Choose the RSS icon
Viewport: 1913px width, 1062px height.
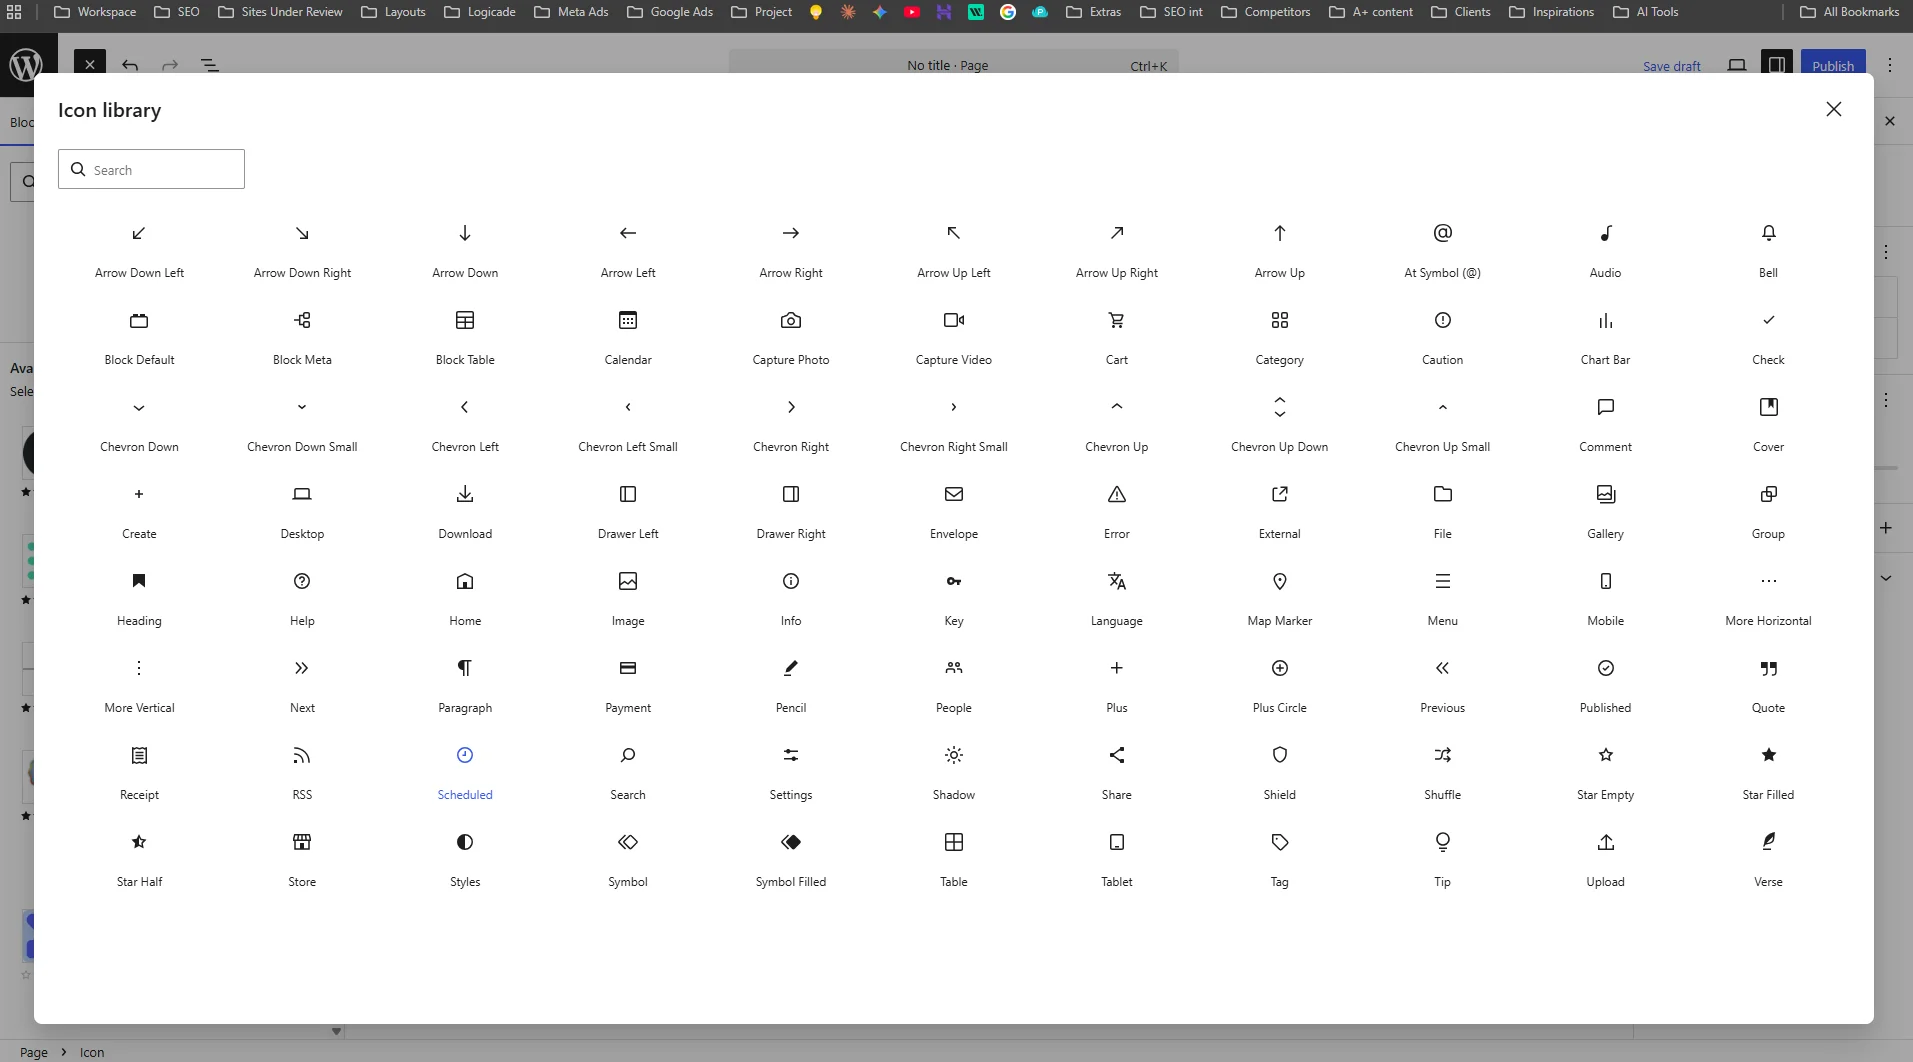pos(302,755)
